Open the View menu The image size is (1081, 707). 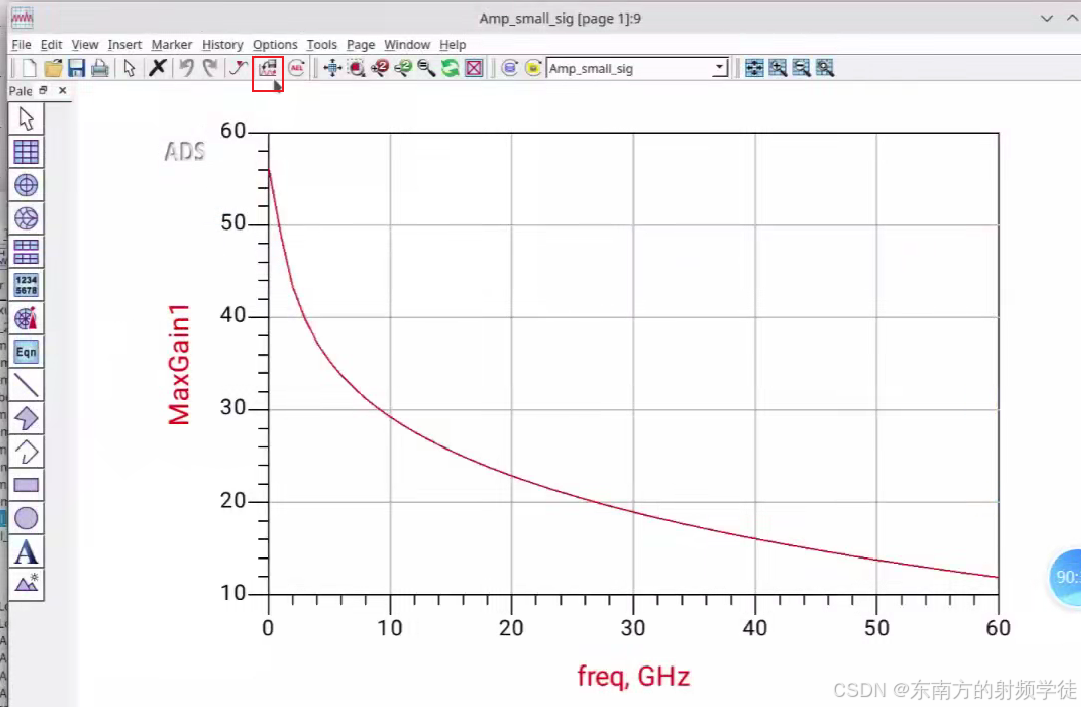coord(85,44)
